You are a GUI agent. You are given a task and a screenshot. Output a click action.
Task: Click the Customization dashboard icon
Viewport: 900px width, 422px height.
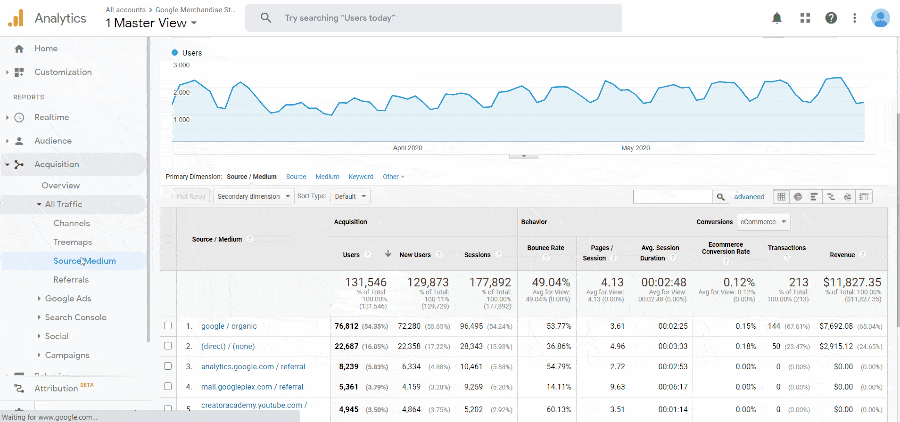tap(19, 72)
